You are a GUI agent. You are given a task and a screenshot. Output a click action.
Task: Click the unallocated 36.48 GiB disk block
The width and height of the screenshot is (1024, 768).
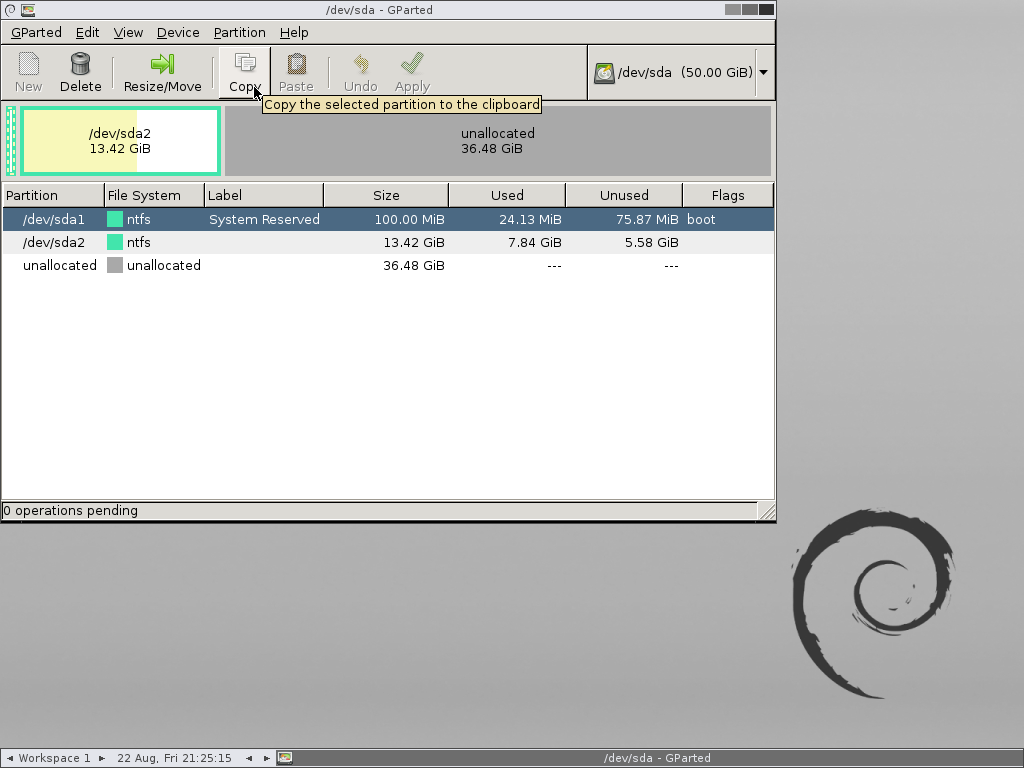pyautogui.click(x=497, y=141)
